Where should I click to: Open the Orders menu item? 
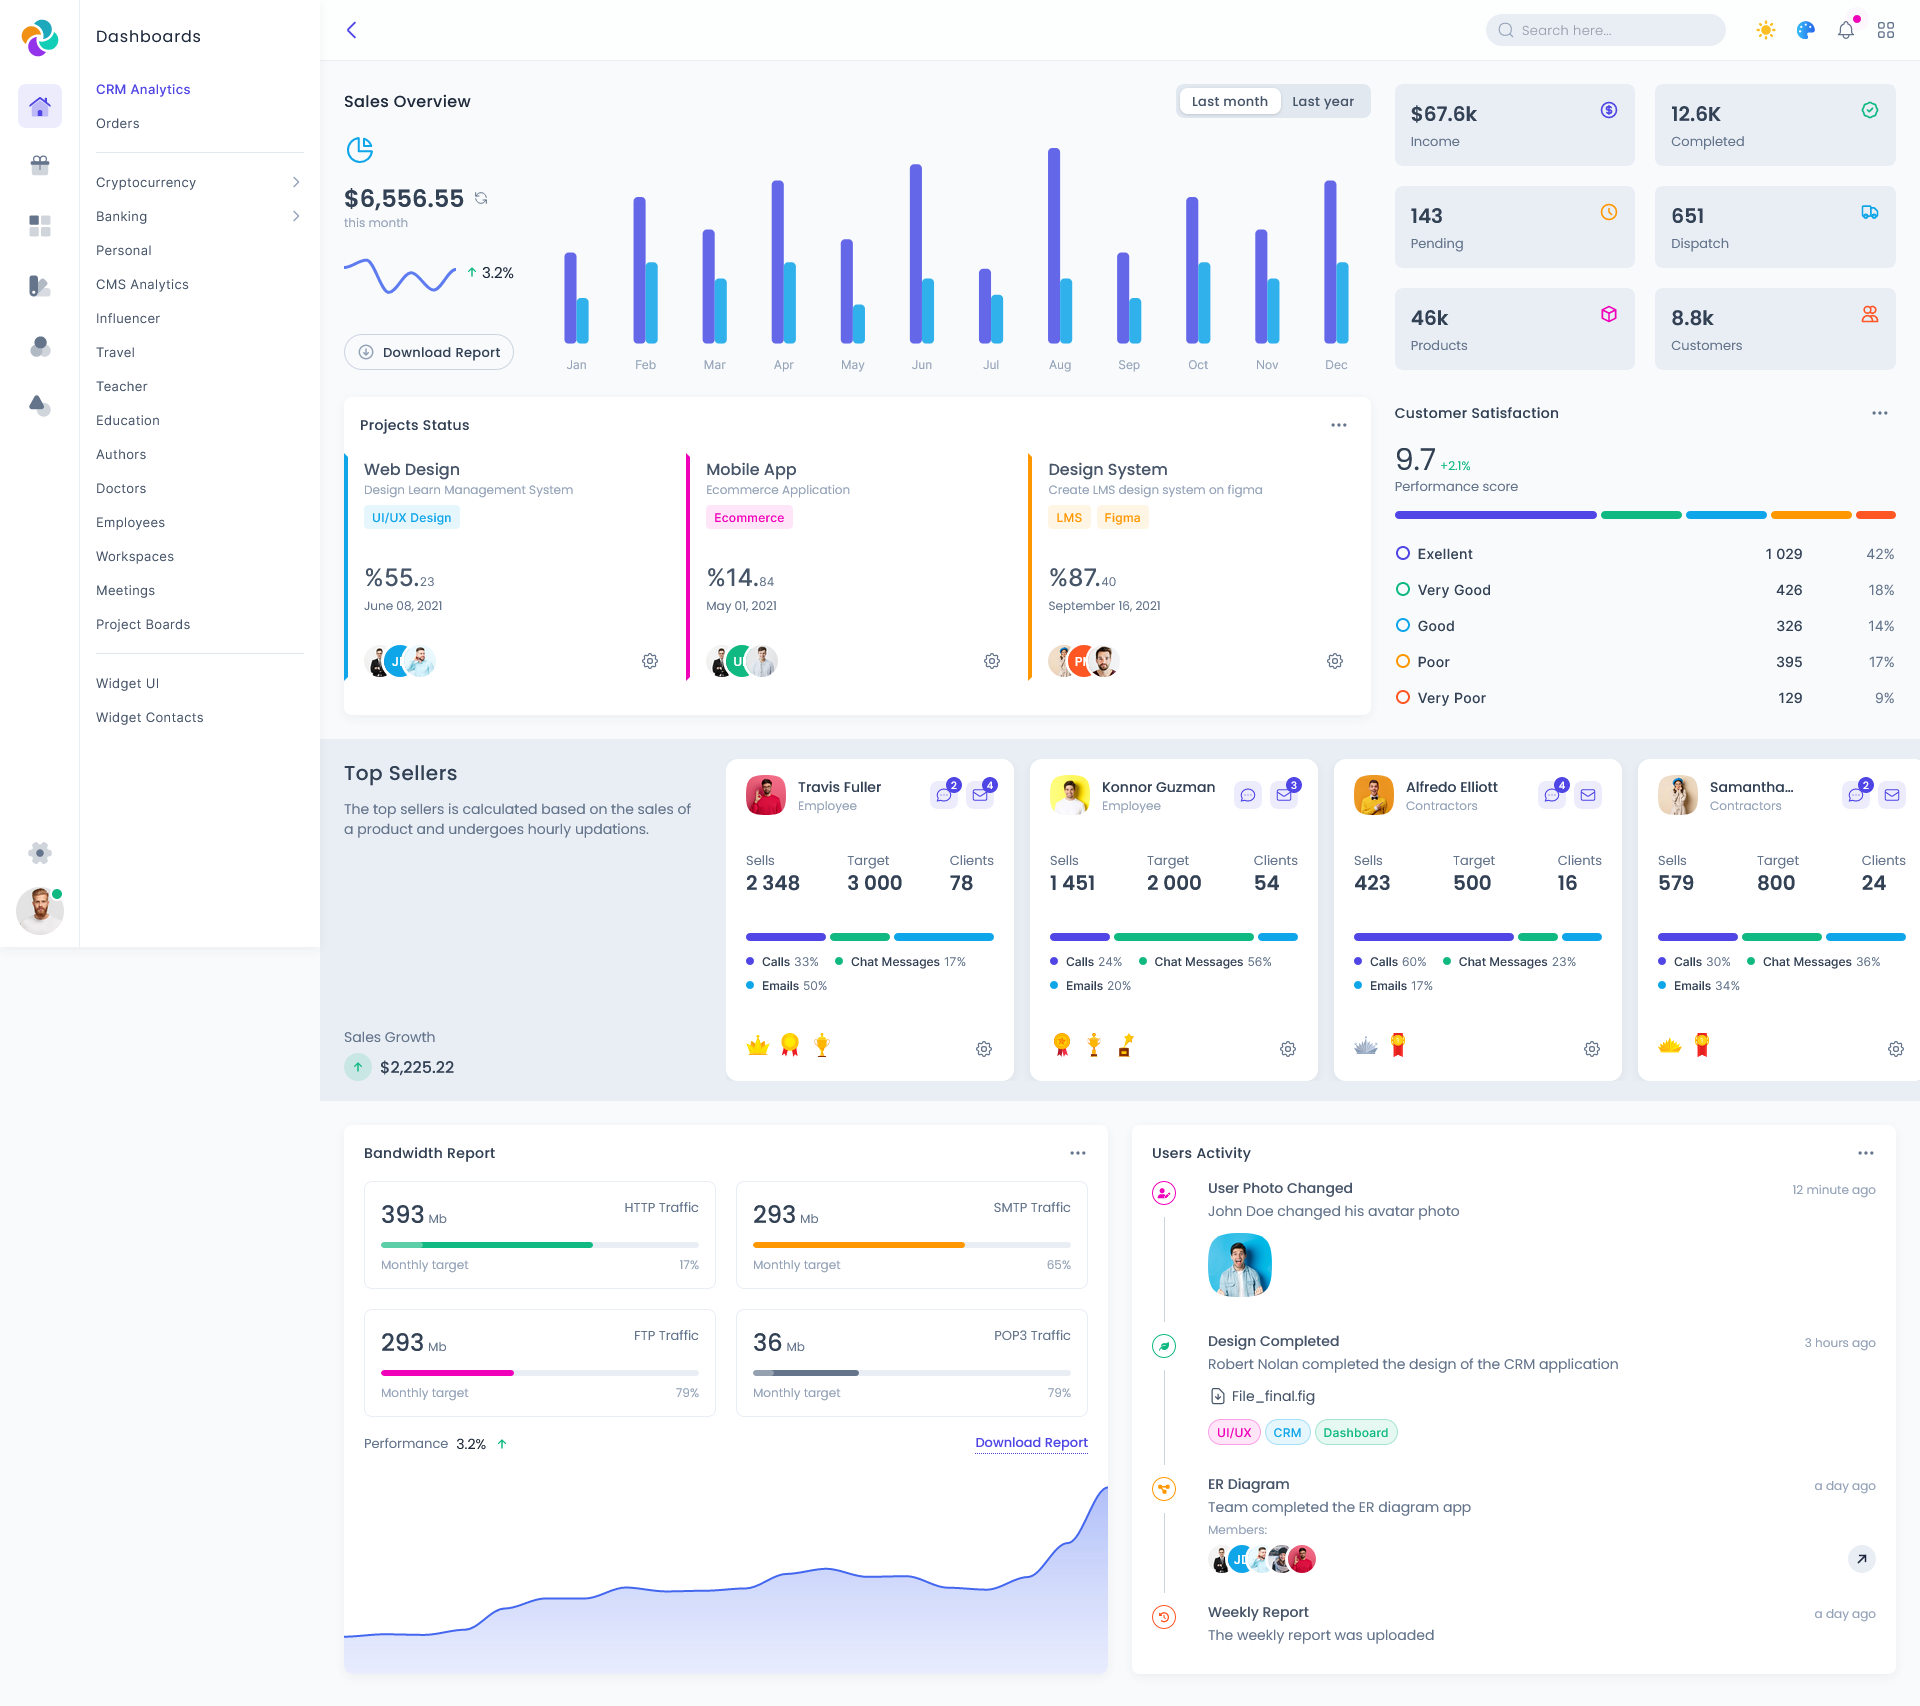(118, 123)
